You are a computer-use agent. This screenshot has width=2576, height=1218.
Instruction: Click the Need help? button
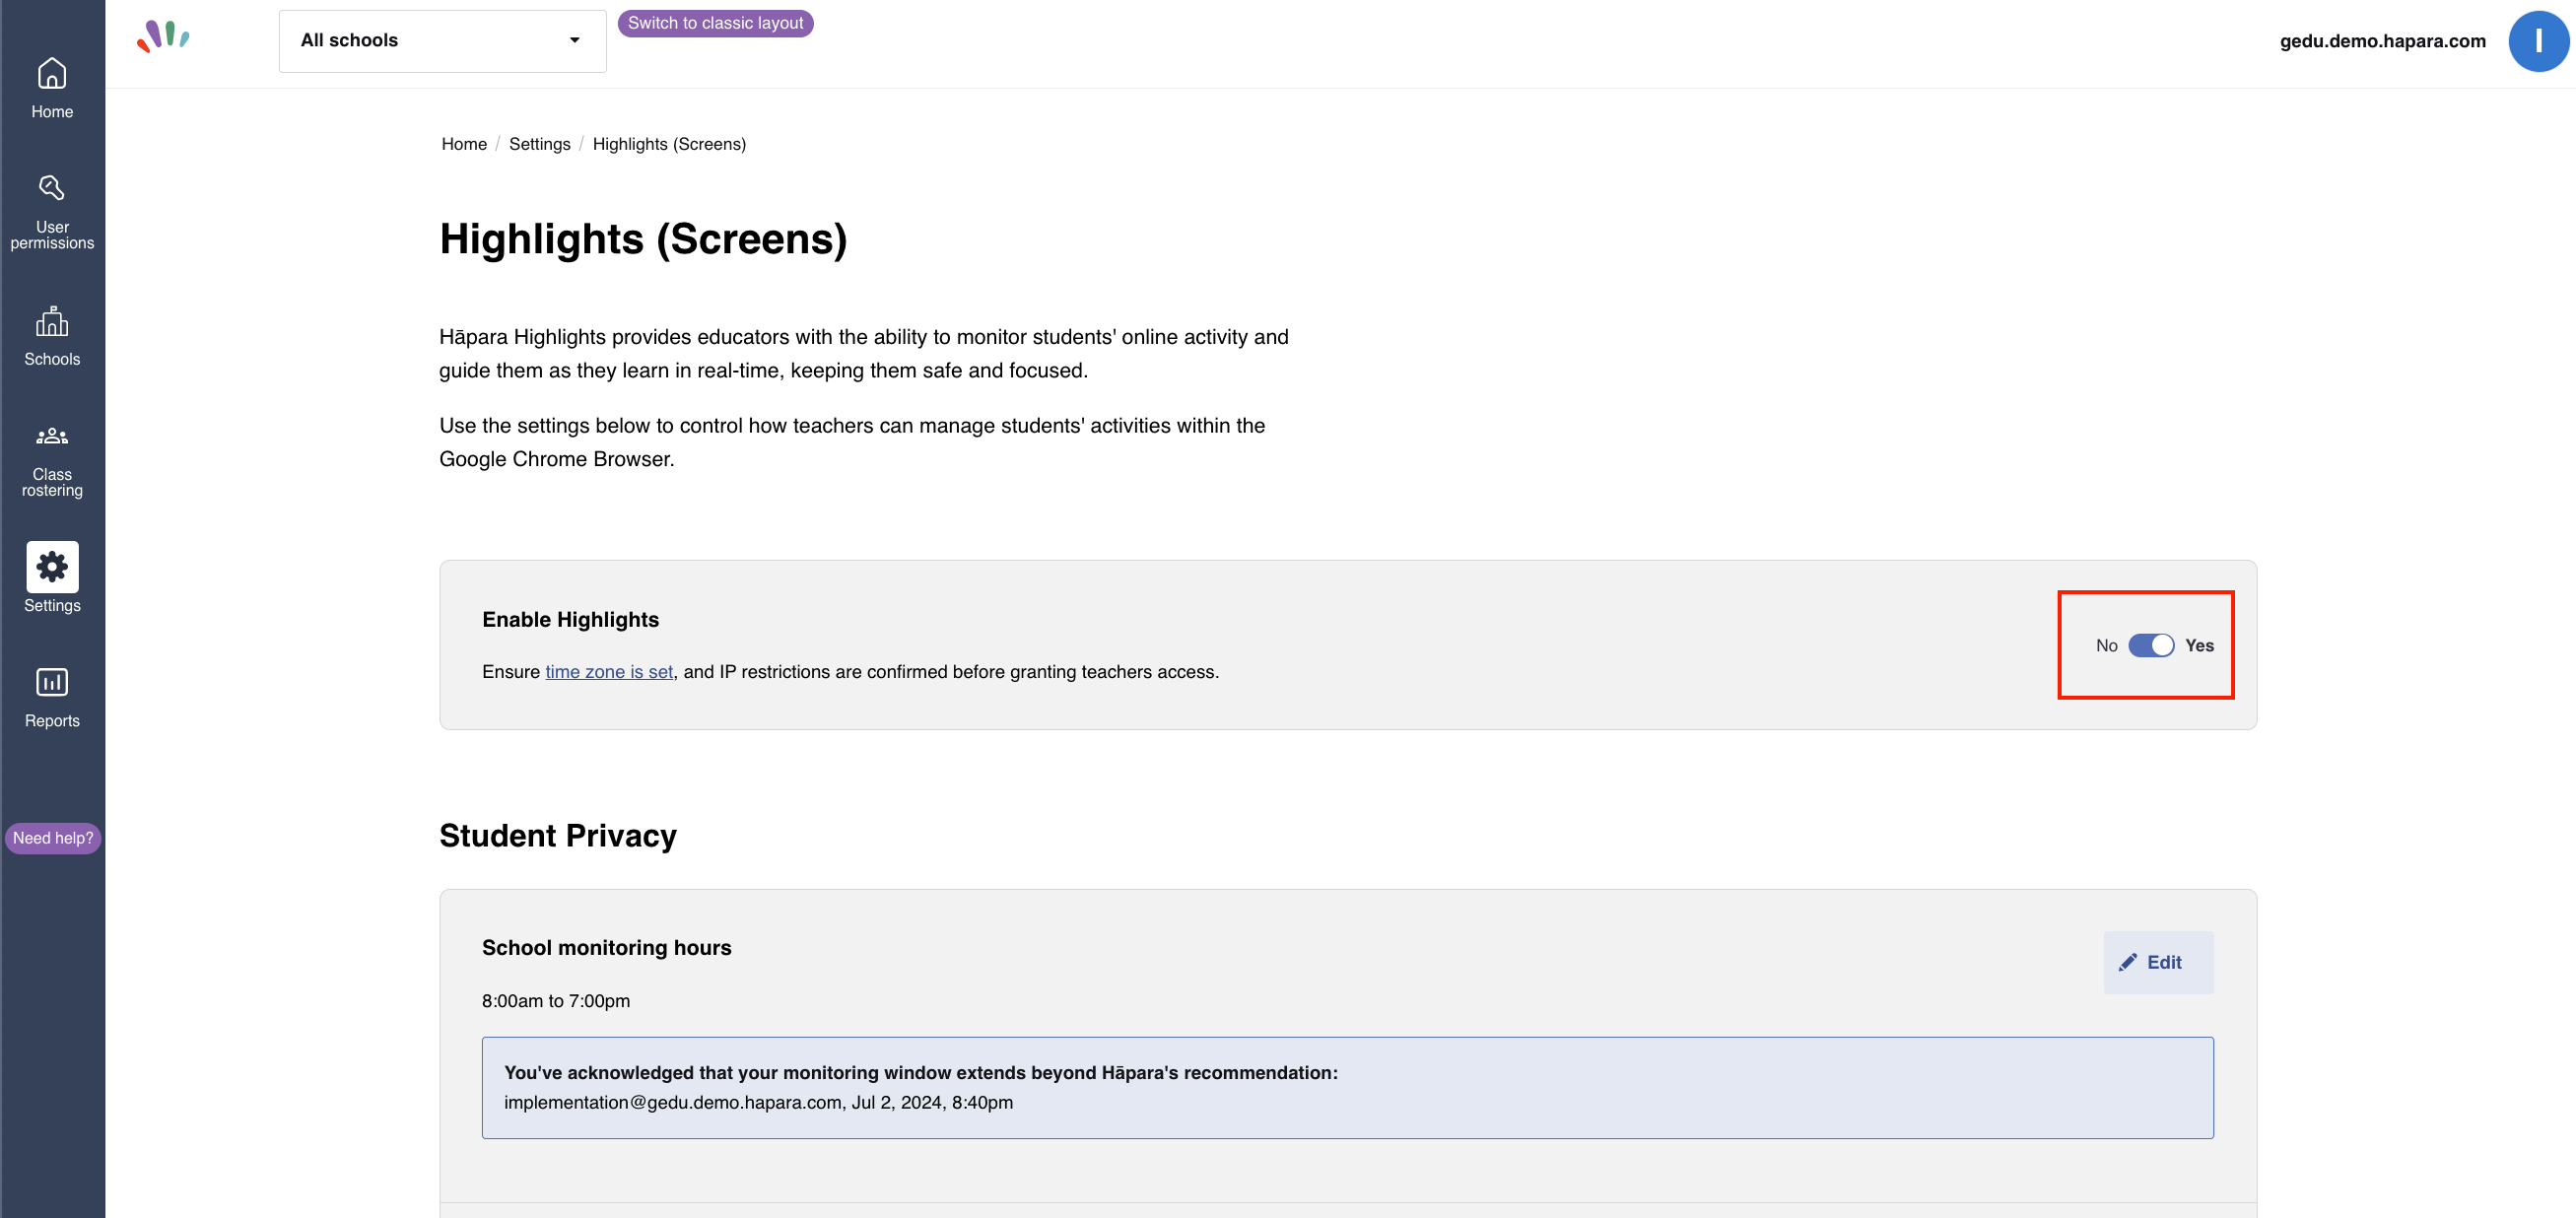pos(53,838)
